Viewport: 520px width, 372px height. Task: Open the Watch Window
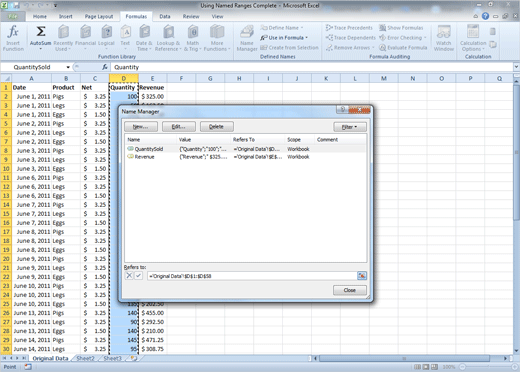point(444,38)
